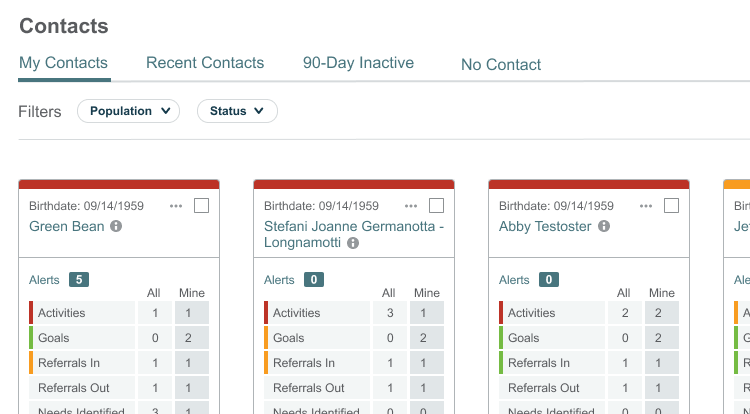This screenshot has width=750, height=414.
Task: Click Activities All value 3 on Stefani card
Action: (390, 313)
